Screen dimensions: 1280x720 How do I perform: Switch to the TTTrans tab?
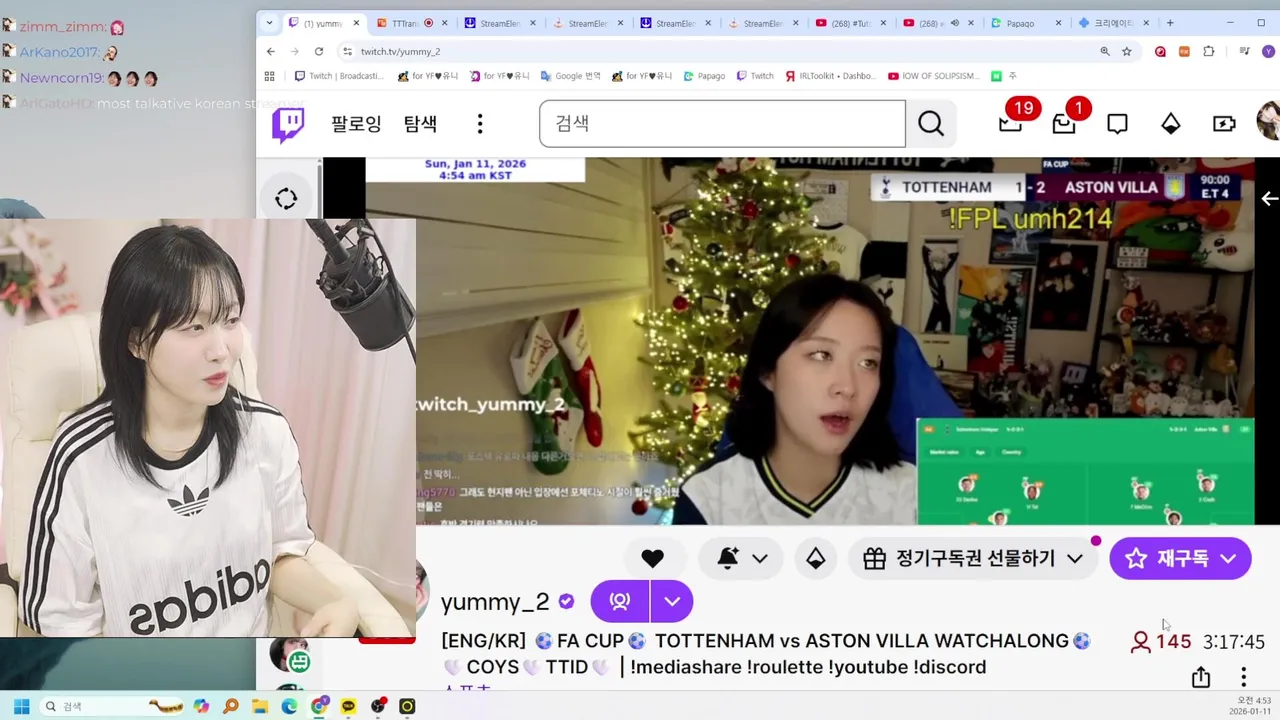412,23
